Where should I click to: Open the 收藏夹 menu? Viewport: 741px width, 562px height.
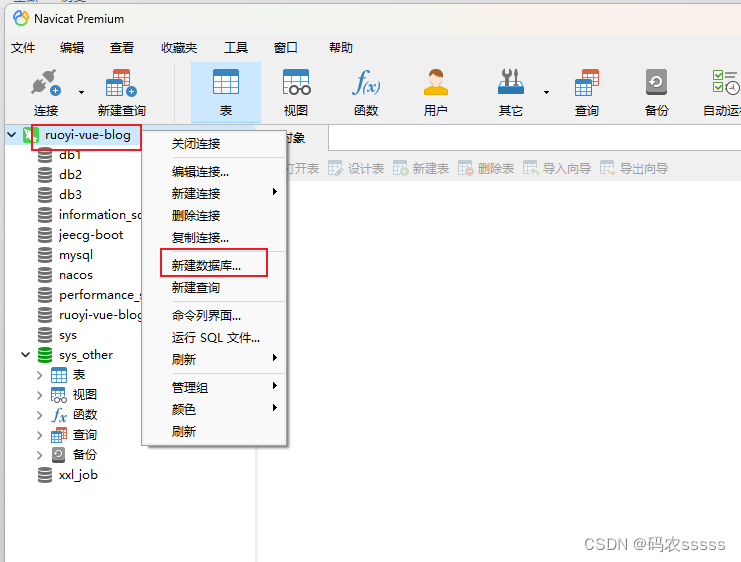pyautogui.click(x=179, y=48)
